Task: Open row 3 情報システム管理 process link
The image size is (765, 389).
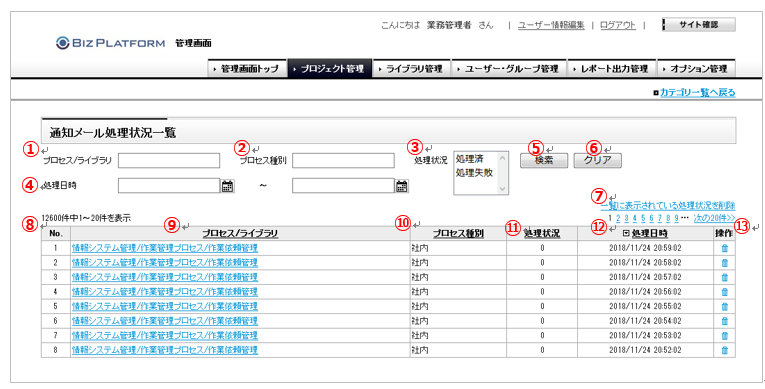Action: 165,277
